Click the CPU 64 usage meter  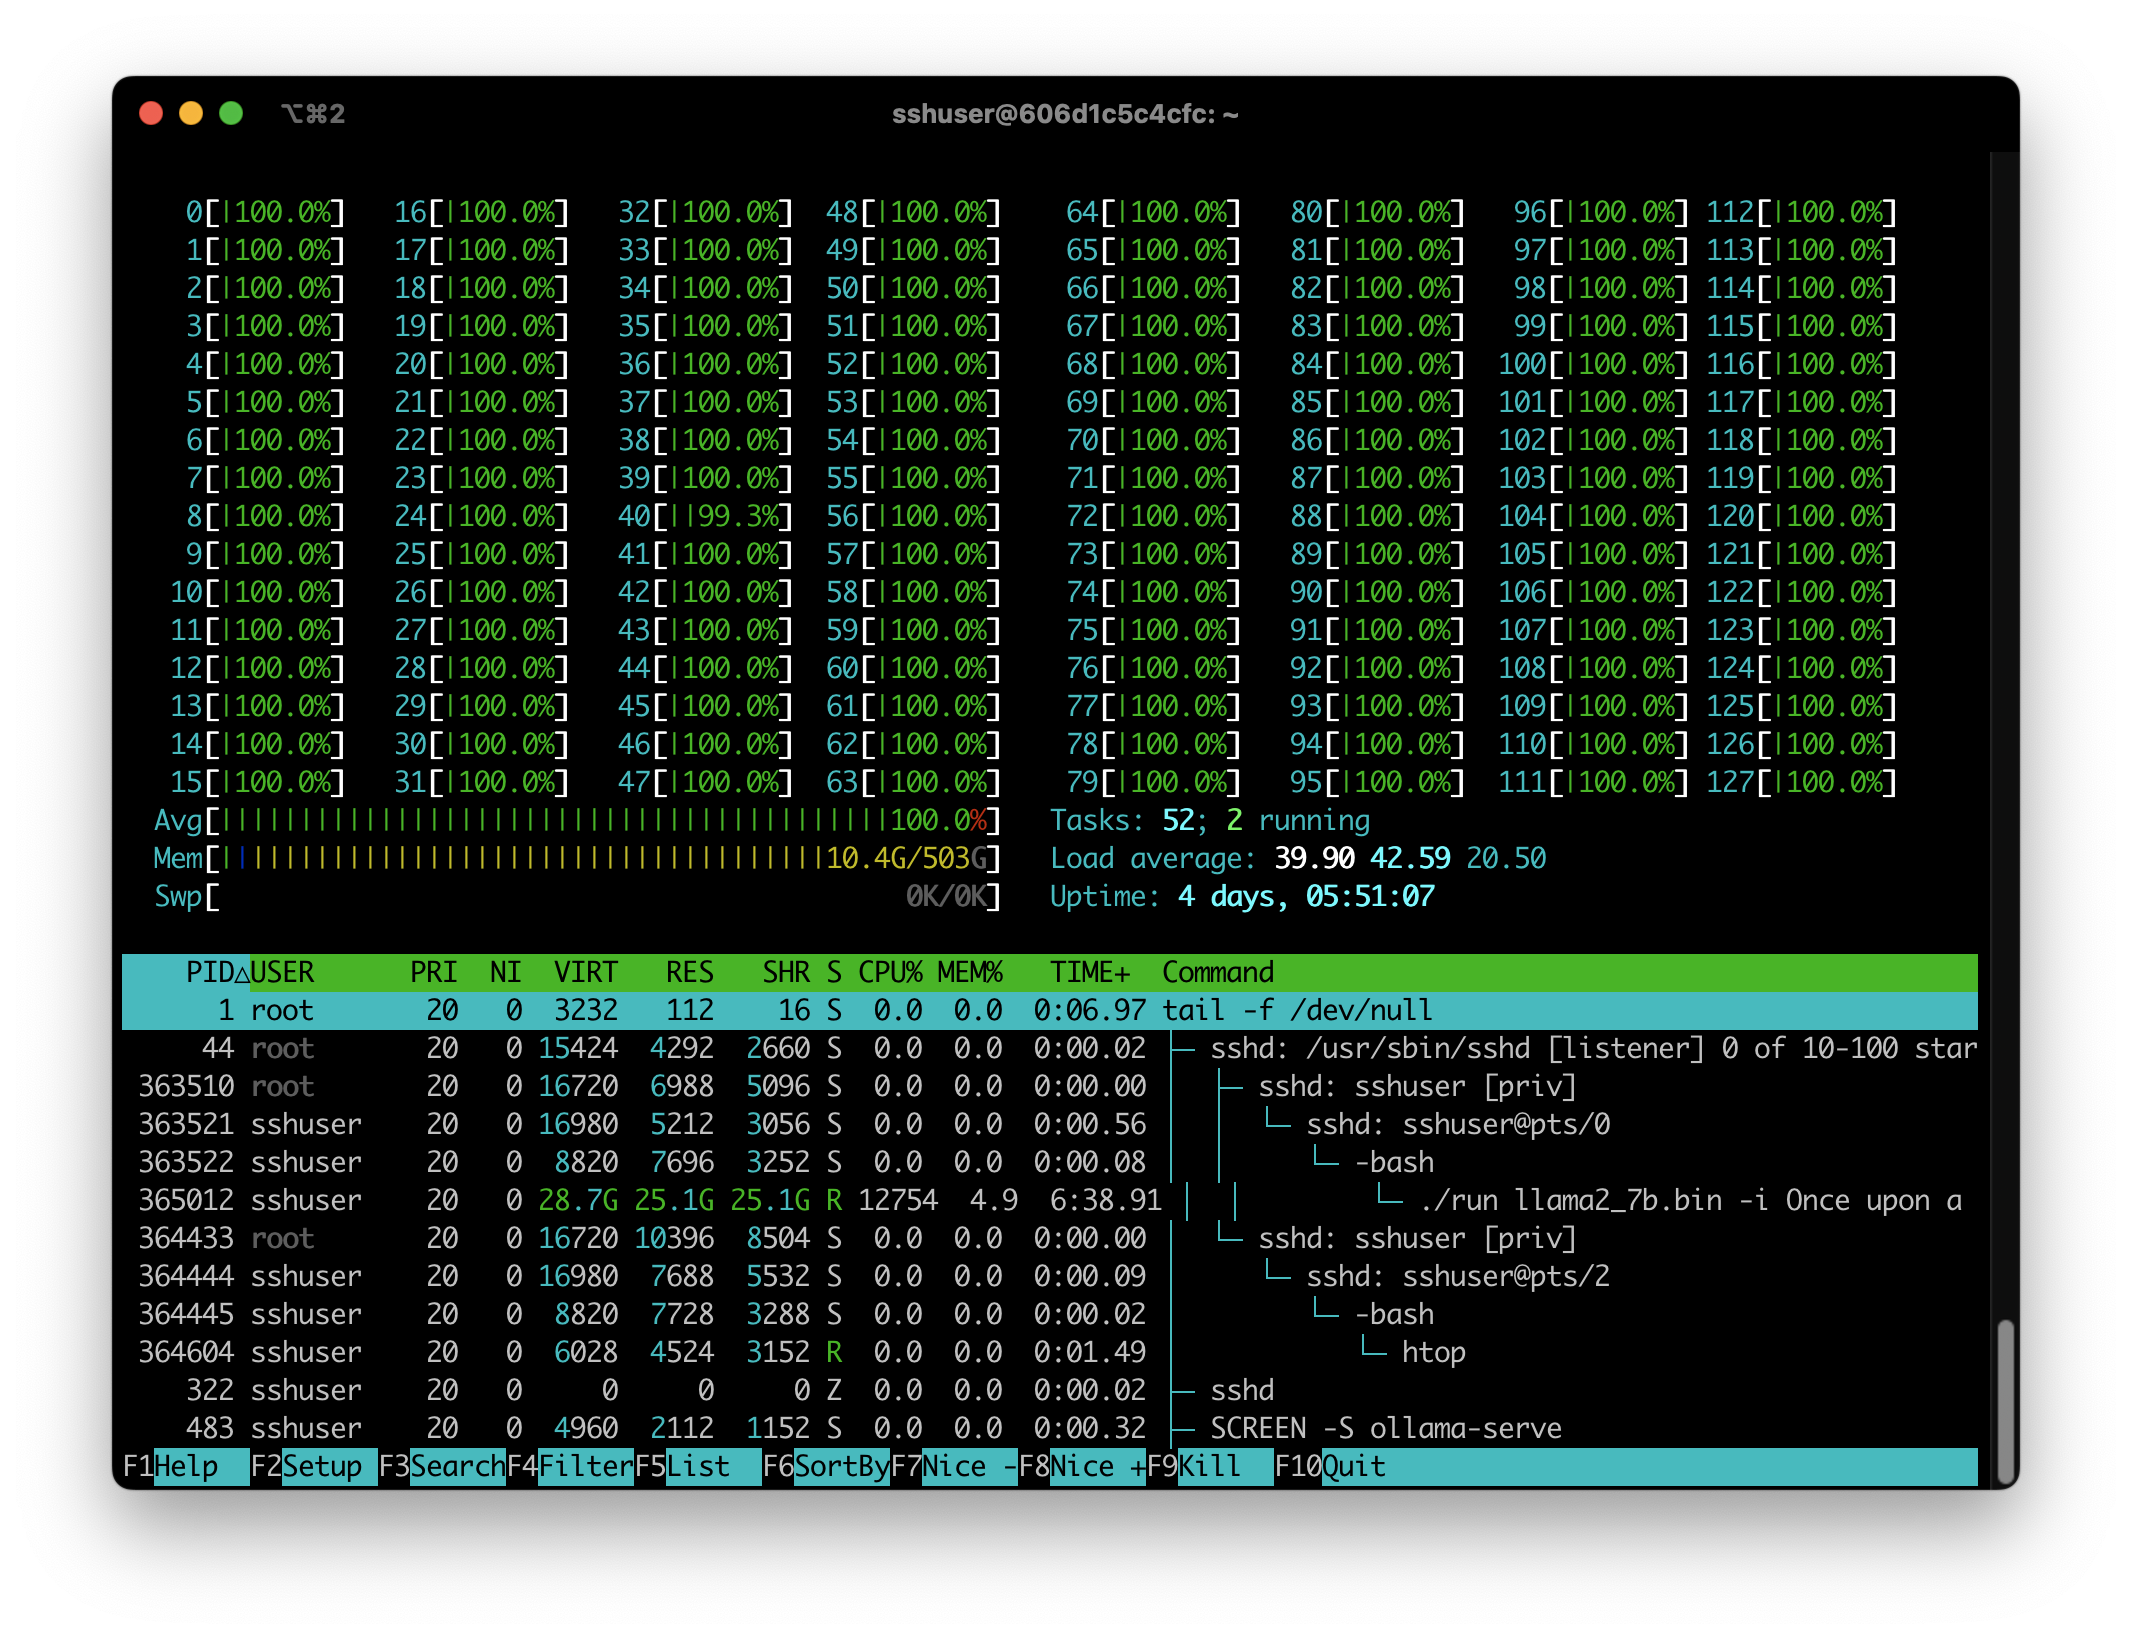click(x=1153, y=212)
